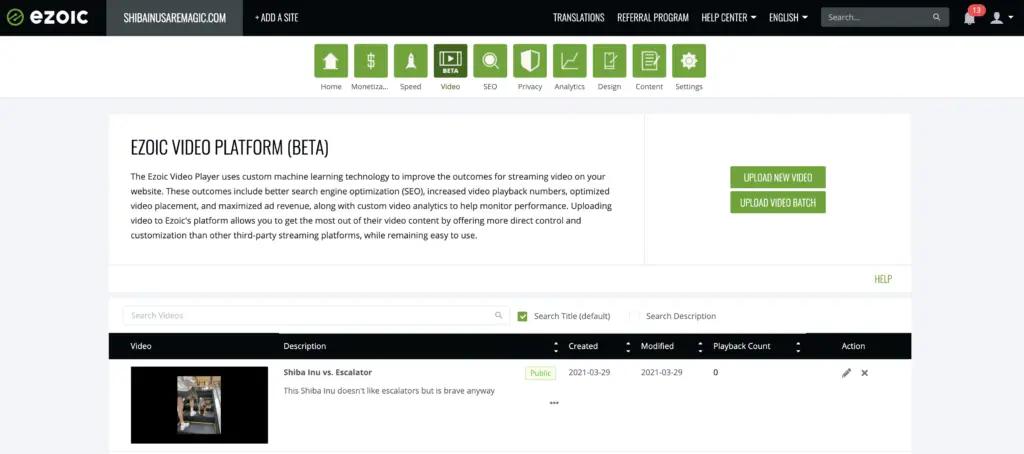Viewport: 1024px width, 454px height.
Task: Open the user account menu
Action: point(1000,18)
